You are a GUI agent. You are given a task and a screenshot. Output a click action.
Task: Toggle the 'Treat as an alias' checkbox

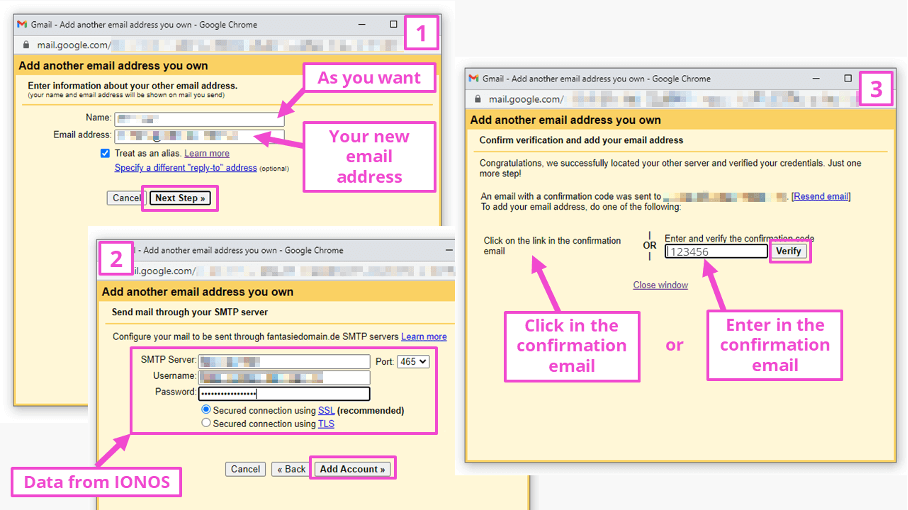click(x=105, y=153)
